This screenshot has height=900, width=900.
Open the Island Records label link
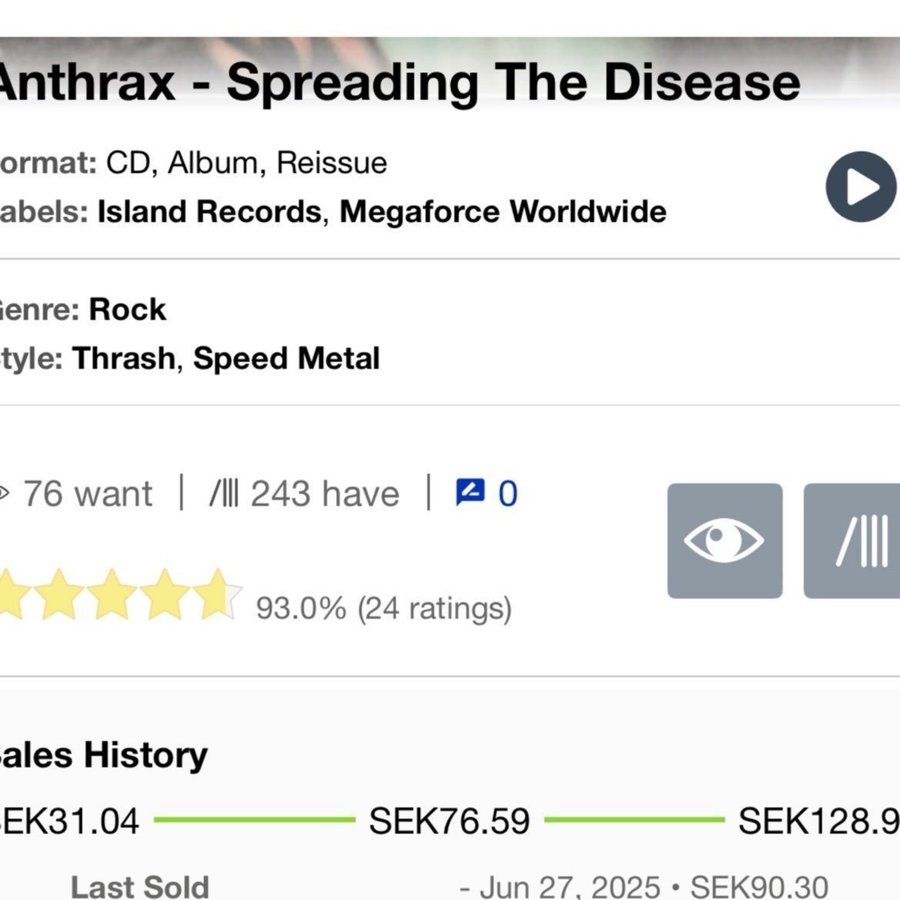pos(209,212)
